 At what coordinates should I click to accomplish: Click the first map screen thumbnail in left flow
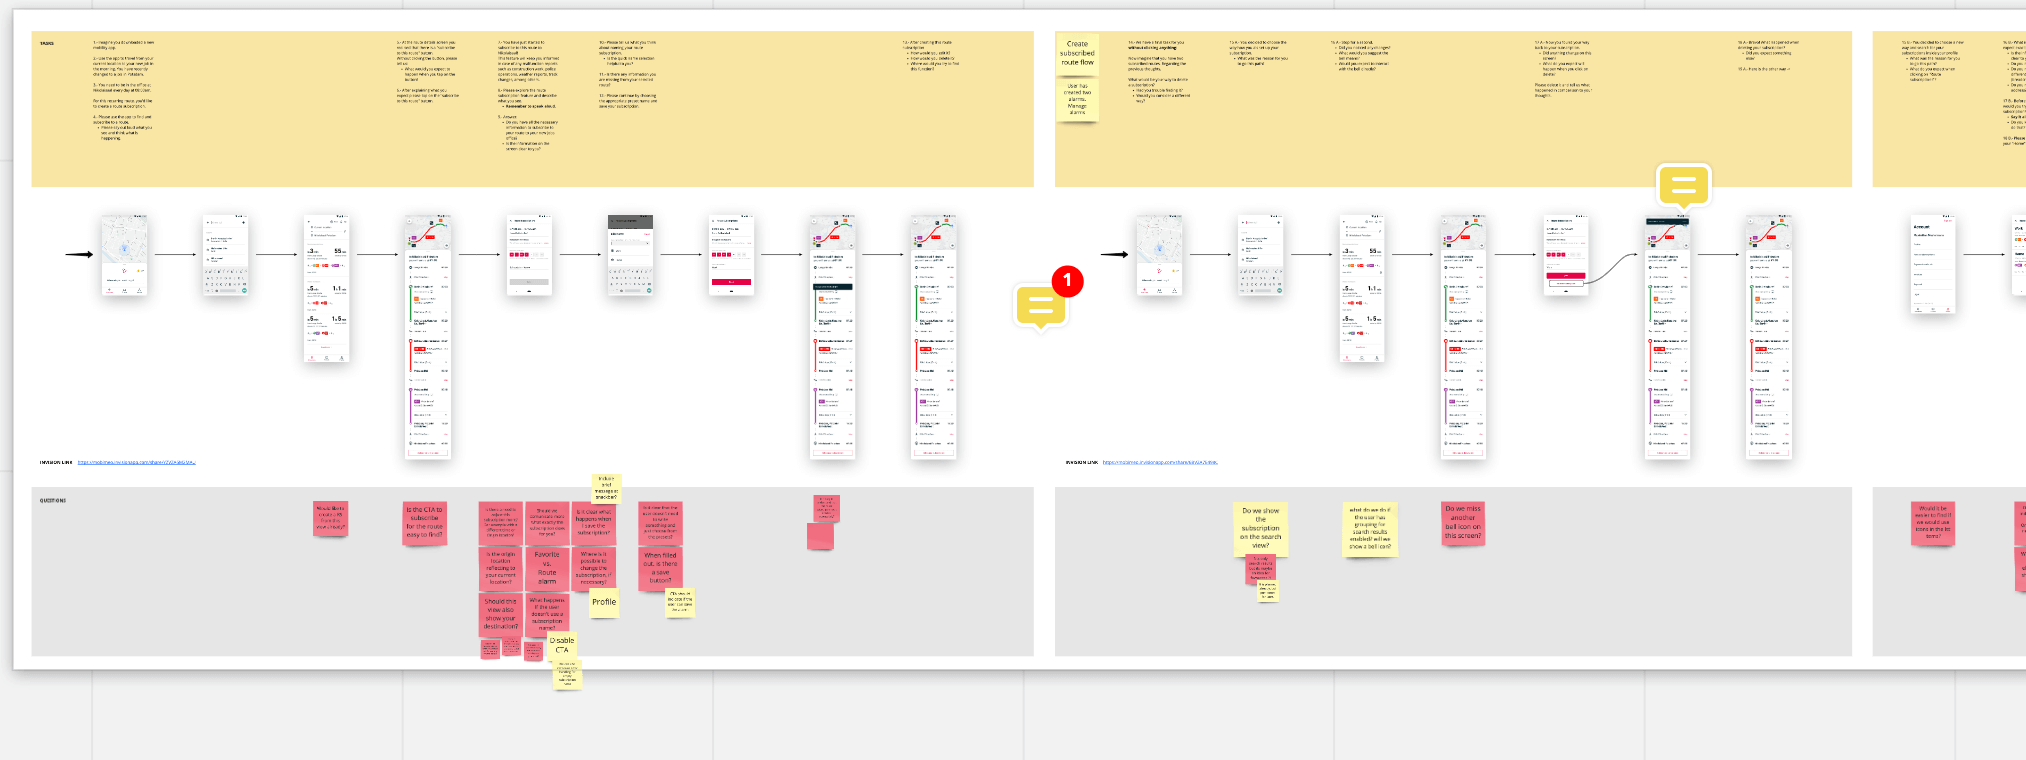[125, 255]
